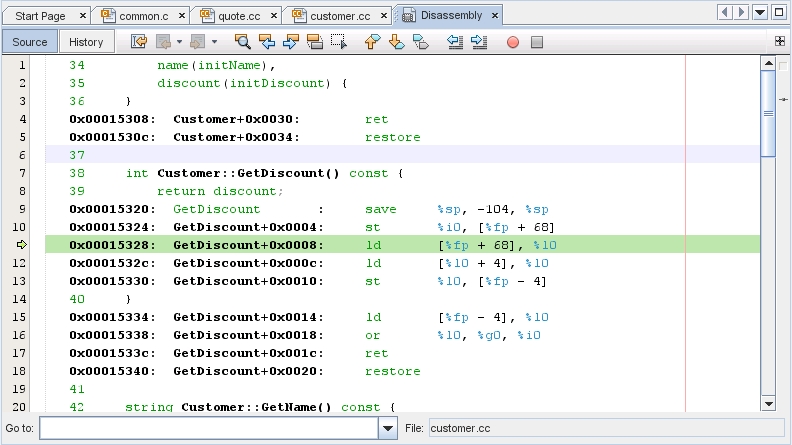
Task: Click the File field showing customer.cc
Action: pos(606,428)
